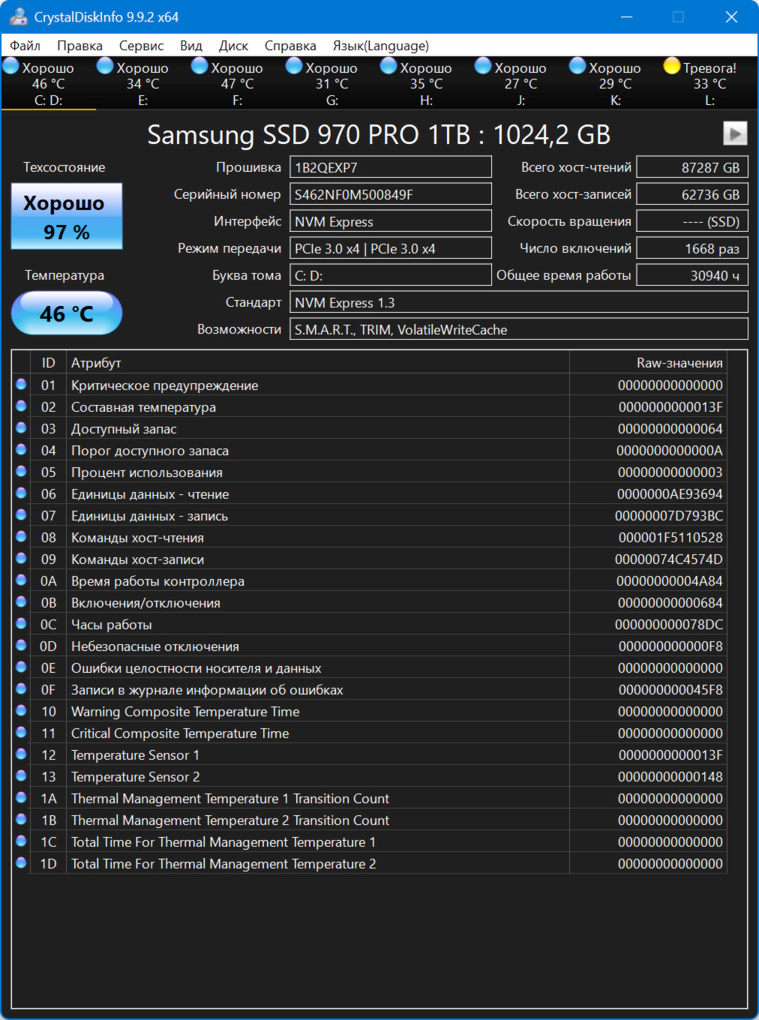The image size is (759, 1020).
Task: Select Thermal Management Temperature 2 Transition Count row
Action: 369,820
